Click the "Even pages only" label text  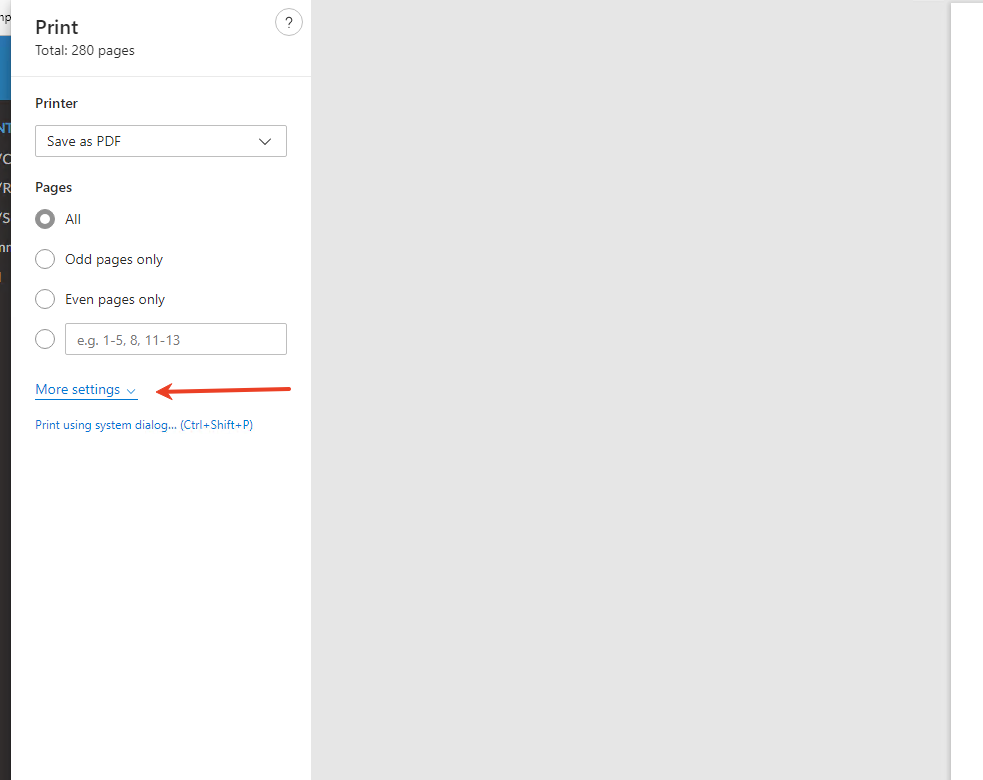(115, 299)
